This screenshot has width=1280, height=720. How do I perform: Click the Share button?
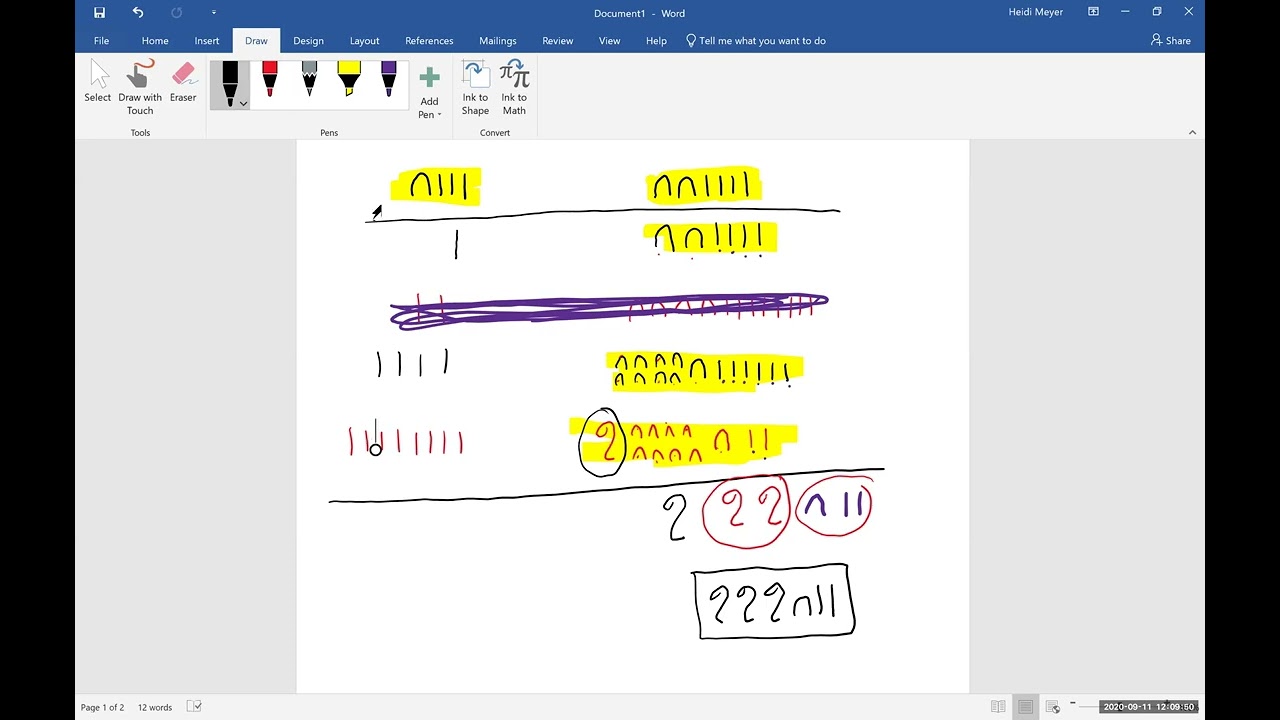pos(1170,41)
